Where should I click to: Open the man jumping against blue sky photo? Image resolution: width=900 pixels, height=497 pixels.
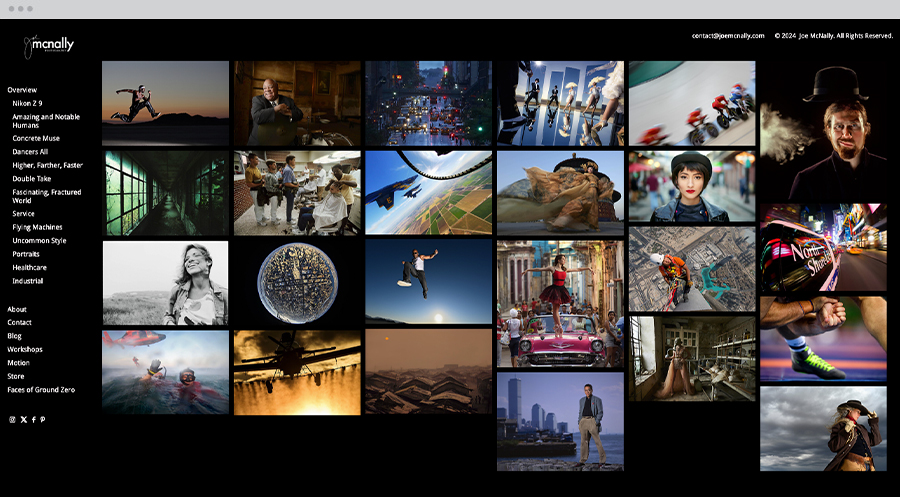point(429,282)
